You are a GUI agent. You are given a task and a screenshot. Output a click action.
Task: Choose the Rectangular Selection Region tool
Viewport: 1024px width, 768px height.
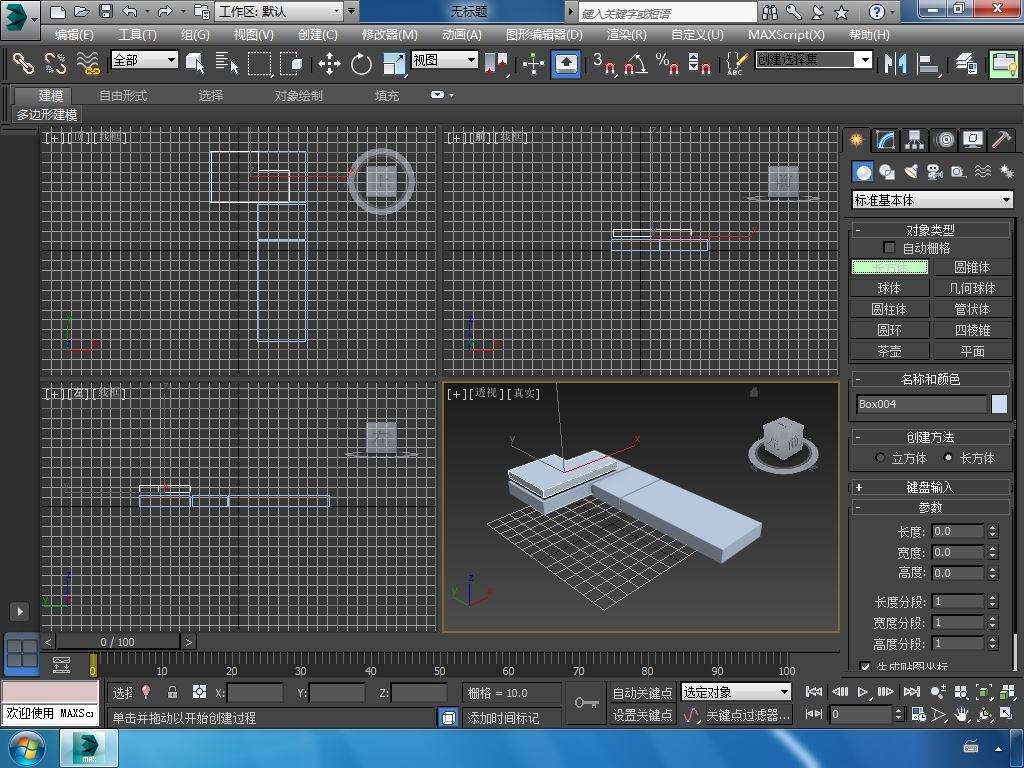coord(259,63)
